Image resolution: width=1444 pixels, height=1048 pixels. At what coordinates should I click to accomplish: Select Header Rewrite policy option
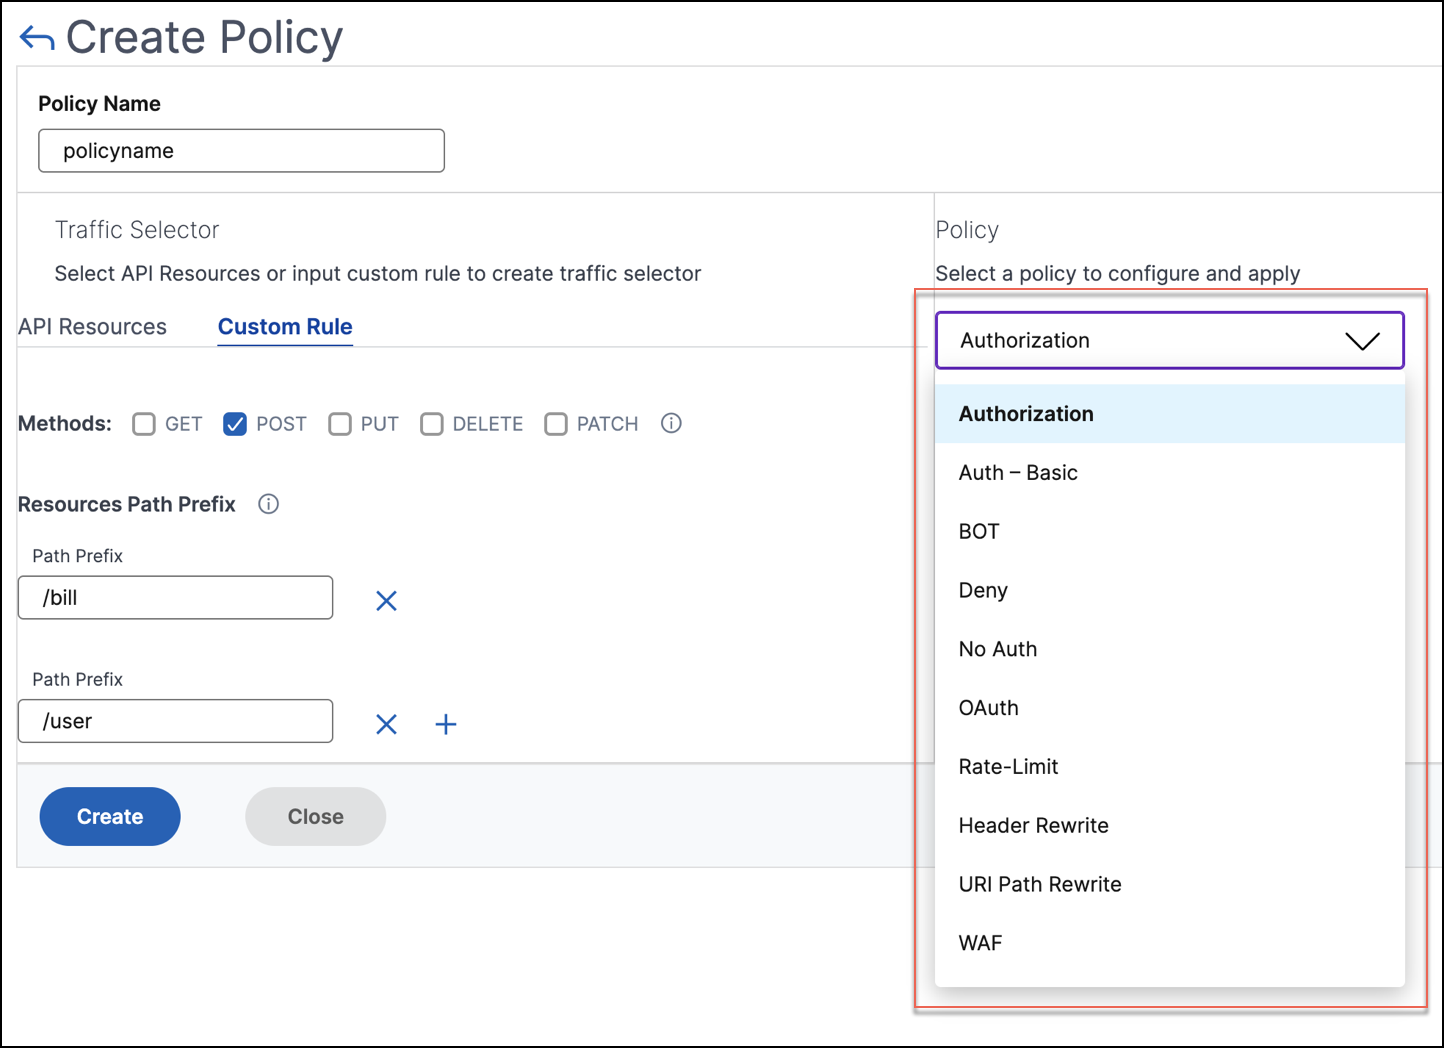(1170, 826)
